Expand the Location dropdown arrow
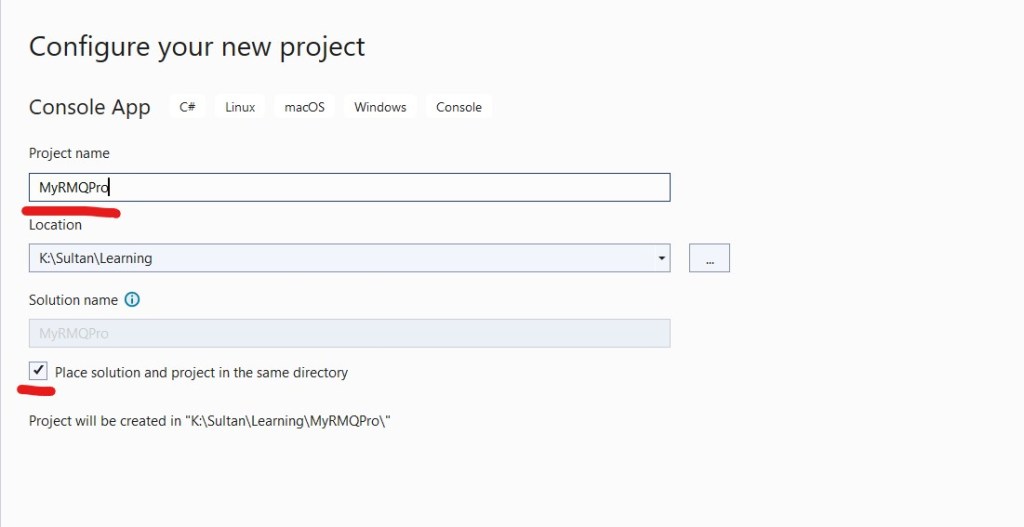Viewport: 1024px width, 527px height. (x=661, y=258)
